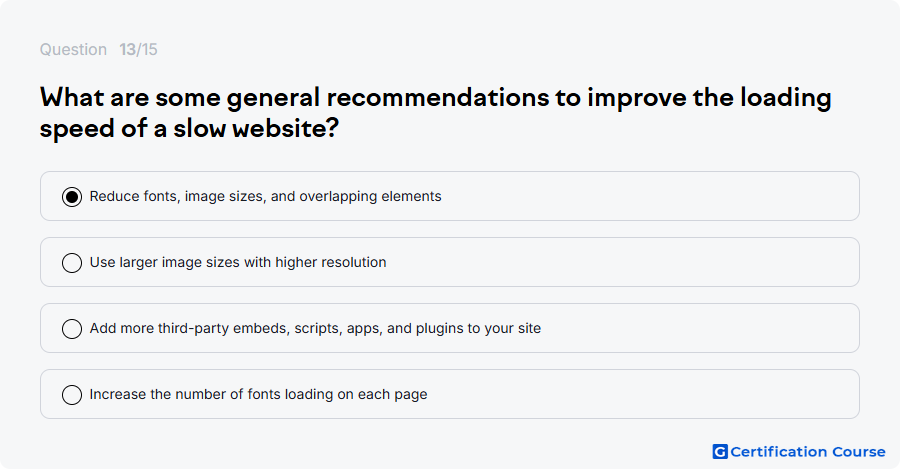Click the "Use larger image sizes with higher resolution" text

tap(238, 262)
